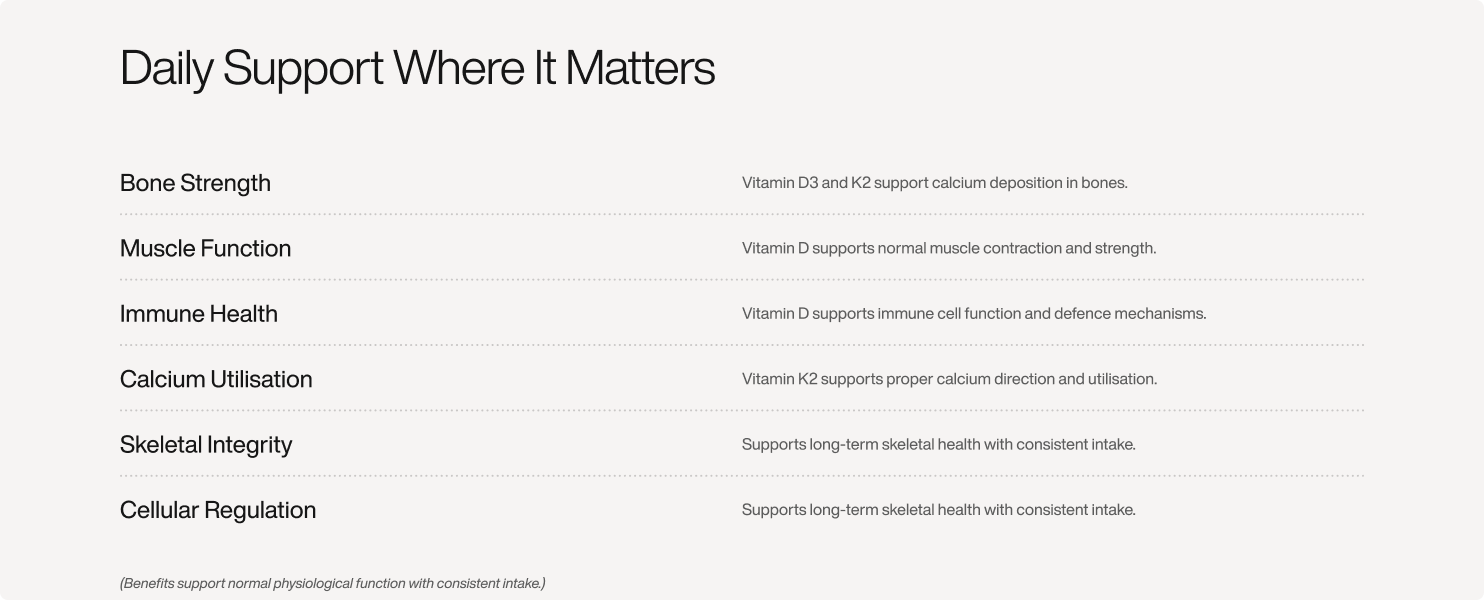Select the Muscle Function row title
The image size is (1484, 600).
coord(205,248)
